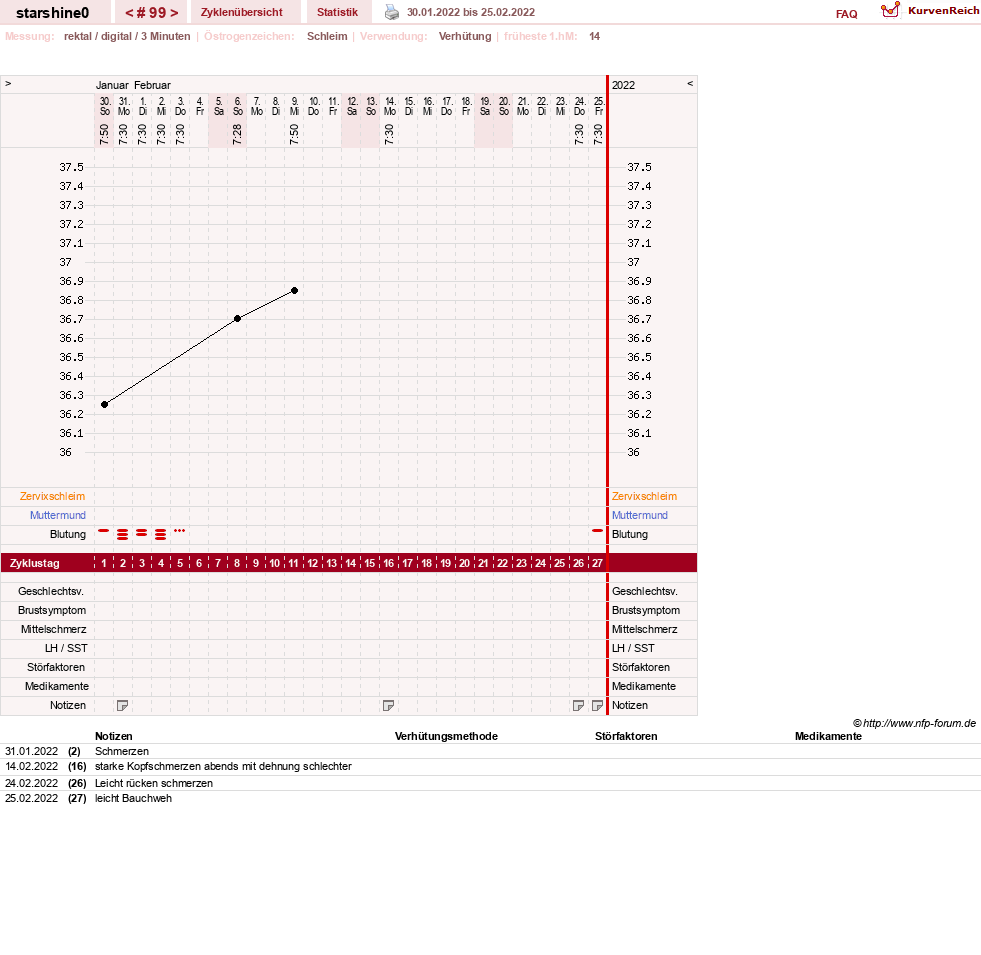Expand chart with left '>' arrow
Viewport: 981px width, 955px height.
coord(8,83)
